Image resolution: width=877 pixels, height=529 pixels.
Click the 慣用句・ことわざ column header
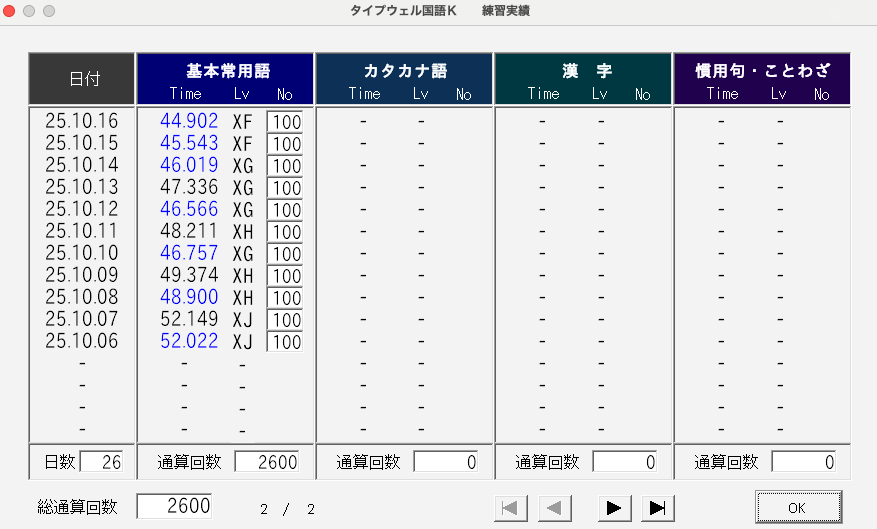click(762, 79)
